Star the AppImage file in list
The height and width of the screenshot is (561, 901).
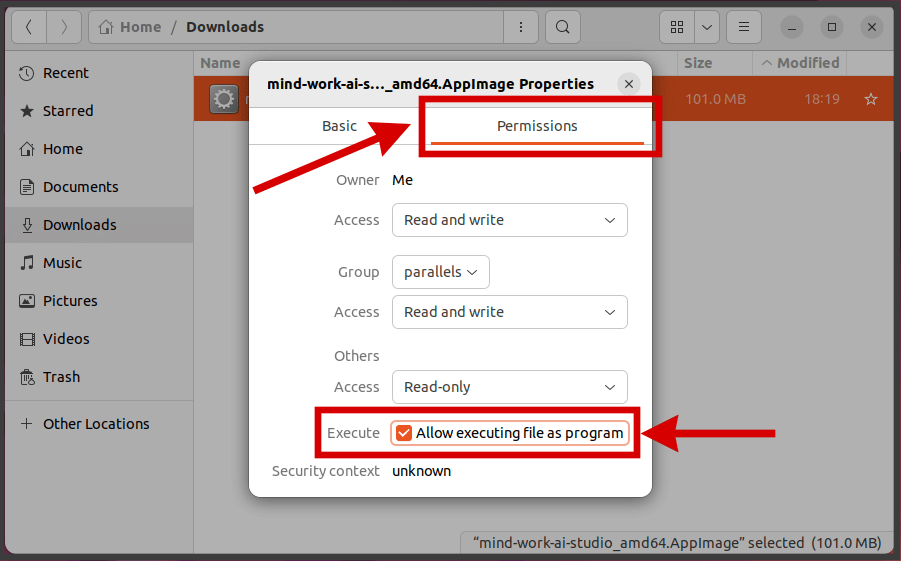(x=870, y=99)
